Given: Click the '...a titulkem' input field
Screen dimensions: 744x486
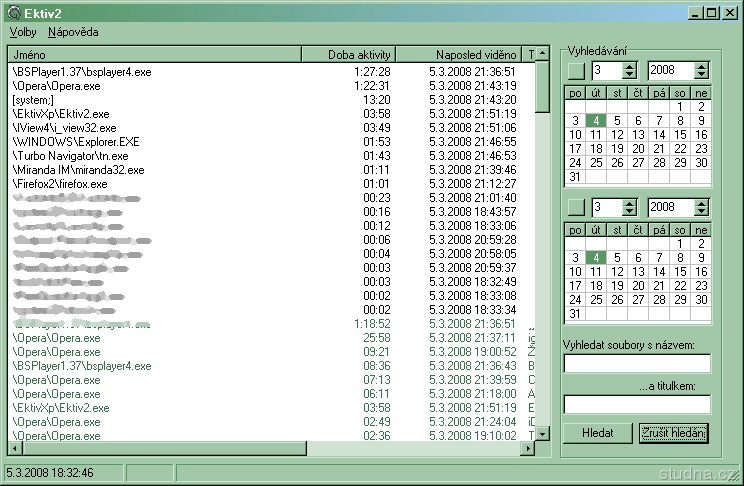Looking at the screenshot, I should click(x=637, y=404).
